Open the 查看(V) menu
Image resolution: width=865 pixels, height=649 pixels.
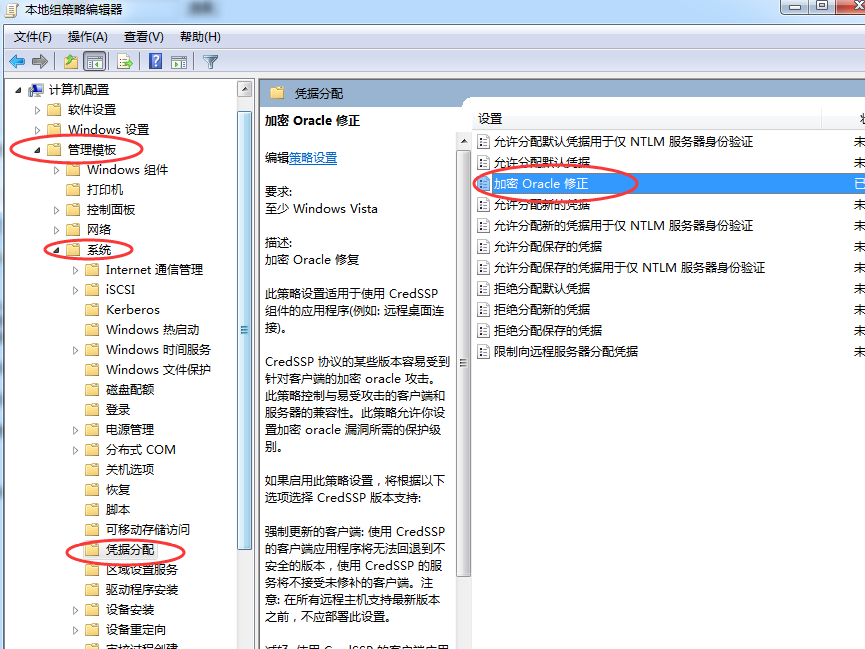[x=143, y=37]
